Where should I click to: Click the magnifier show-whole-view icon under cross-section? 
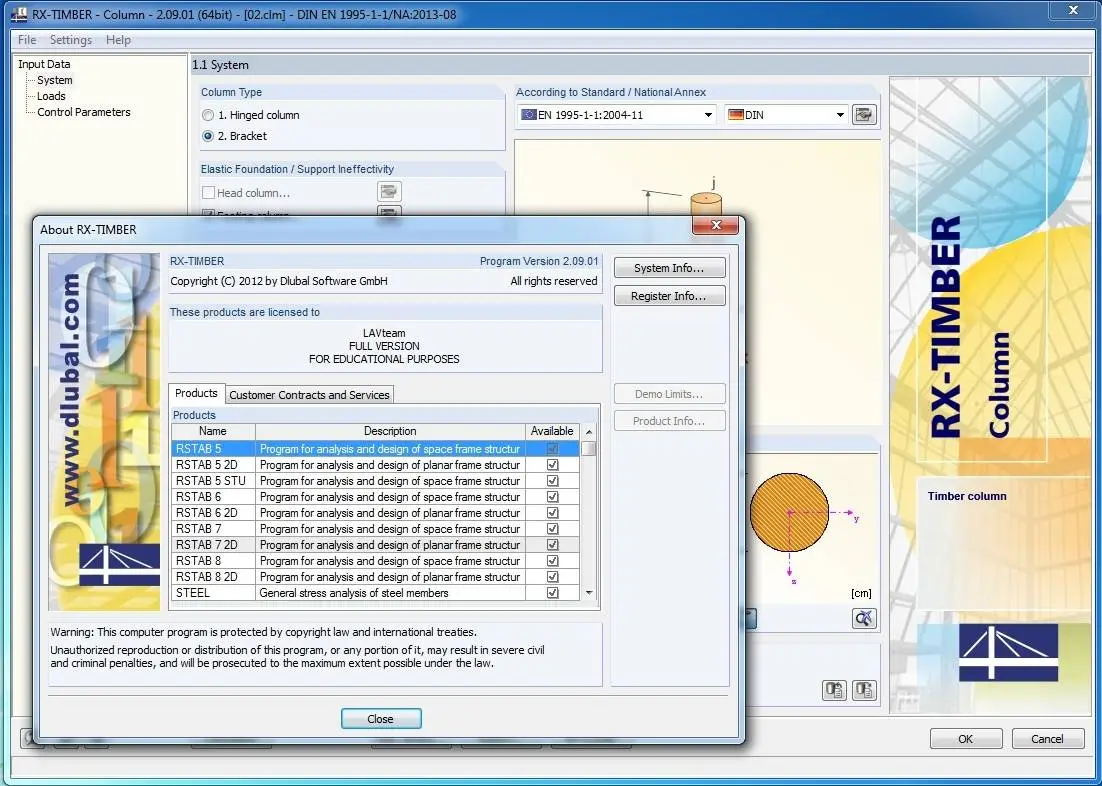[x=864, y=619]
